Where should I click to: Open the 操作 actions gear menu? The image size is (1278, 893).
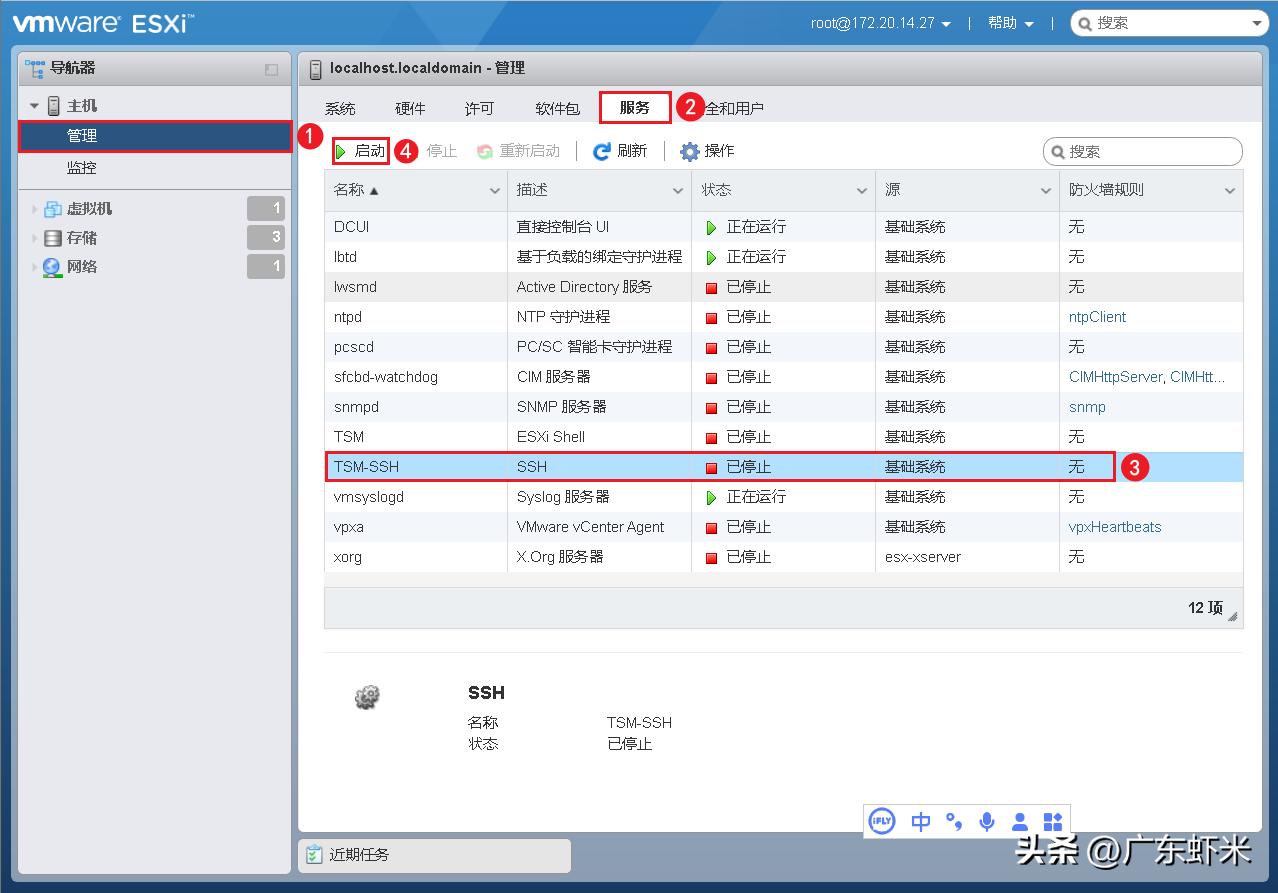[x=689, y=150]
